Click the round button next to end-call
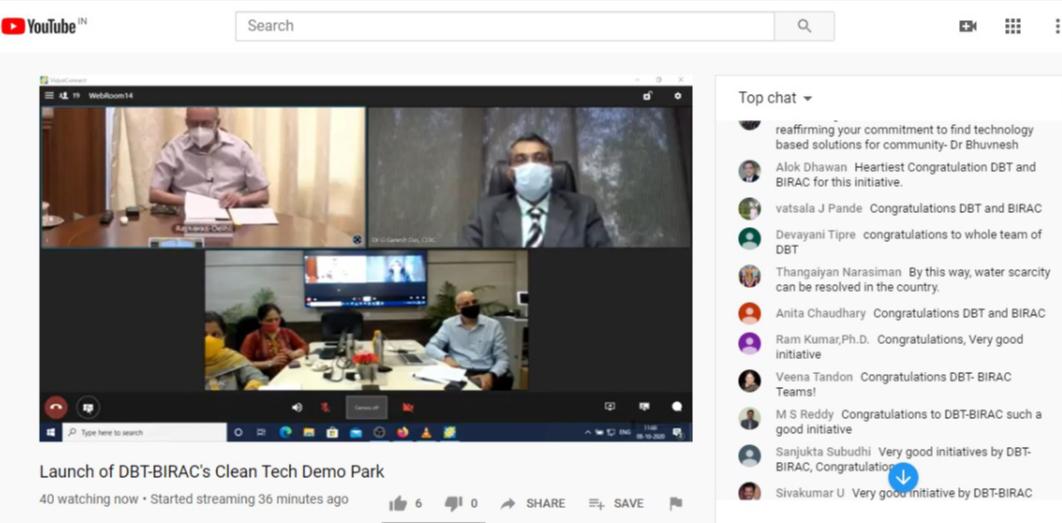The image size is (1062, 523). 87,407
